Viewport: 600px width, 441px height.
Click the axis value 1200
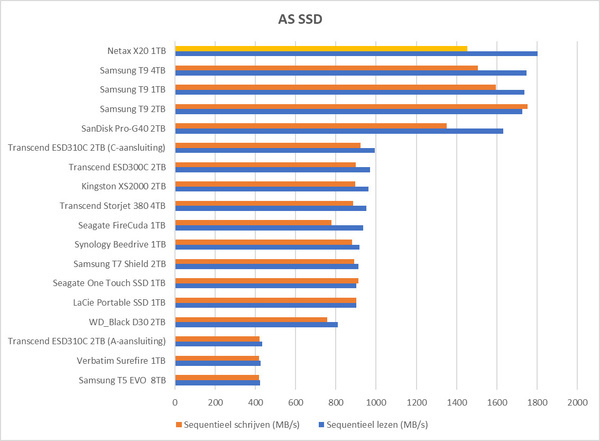click(x=416, y=403)
